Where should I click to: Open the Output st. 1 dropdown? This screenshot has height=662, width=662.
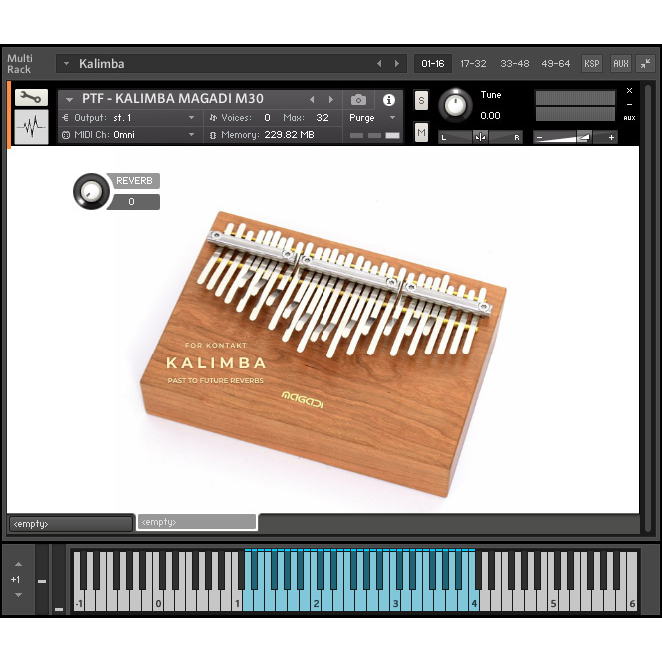tap(191, 118)
